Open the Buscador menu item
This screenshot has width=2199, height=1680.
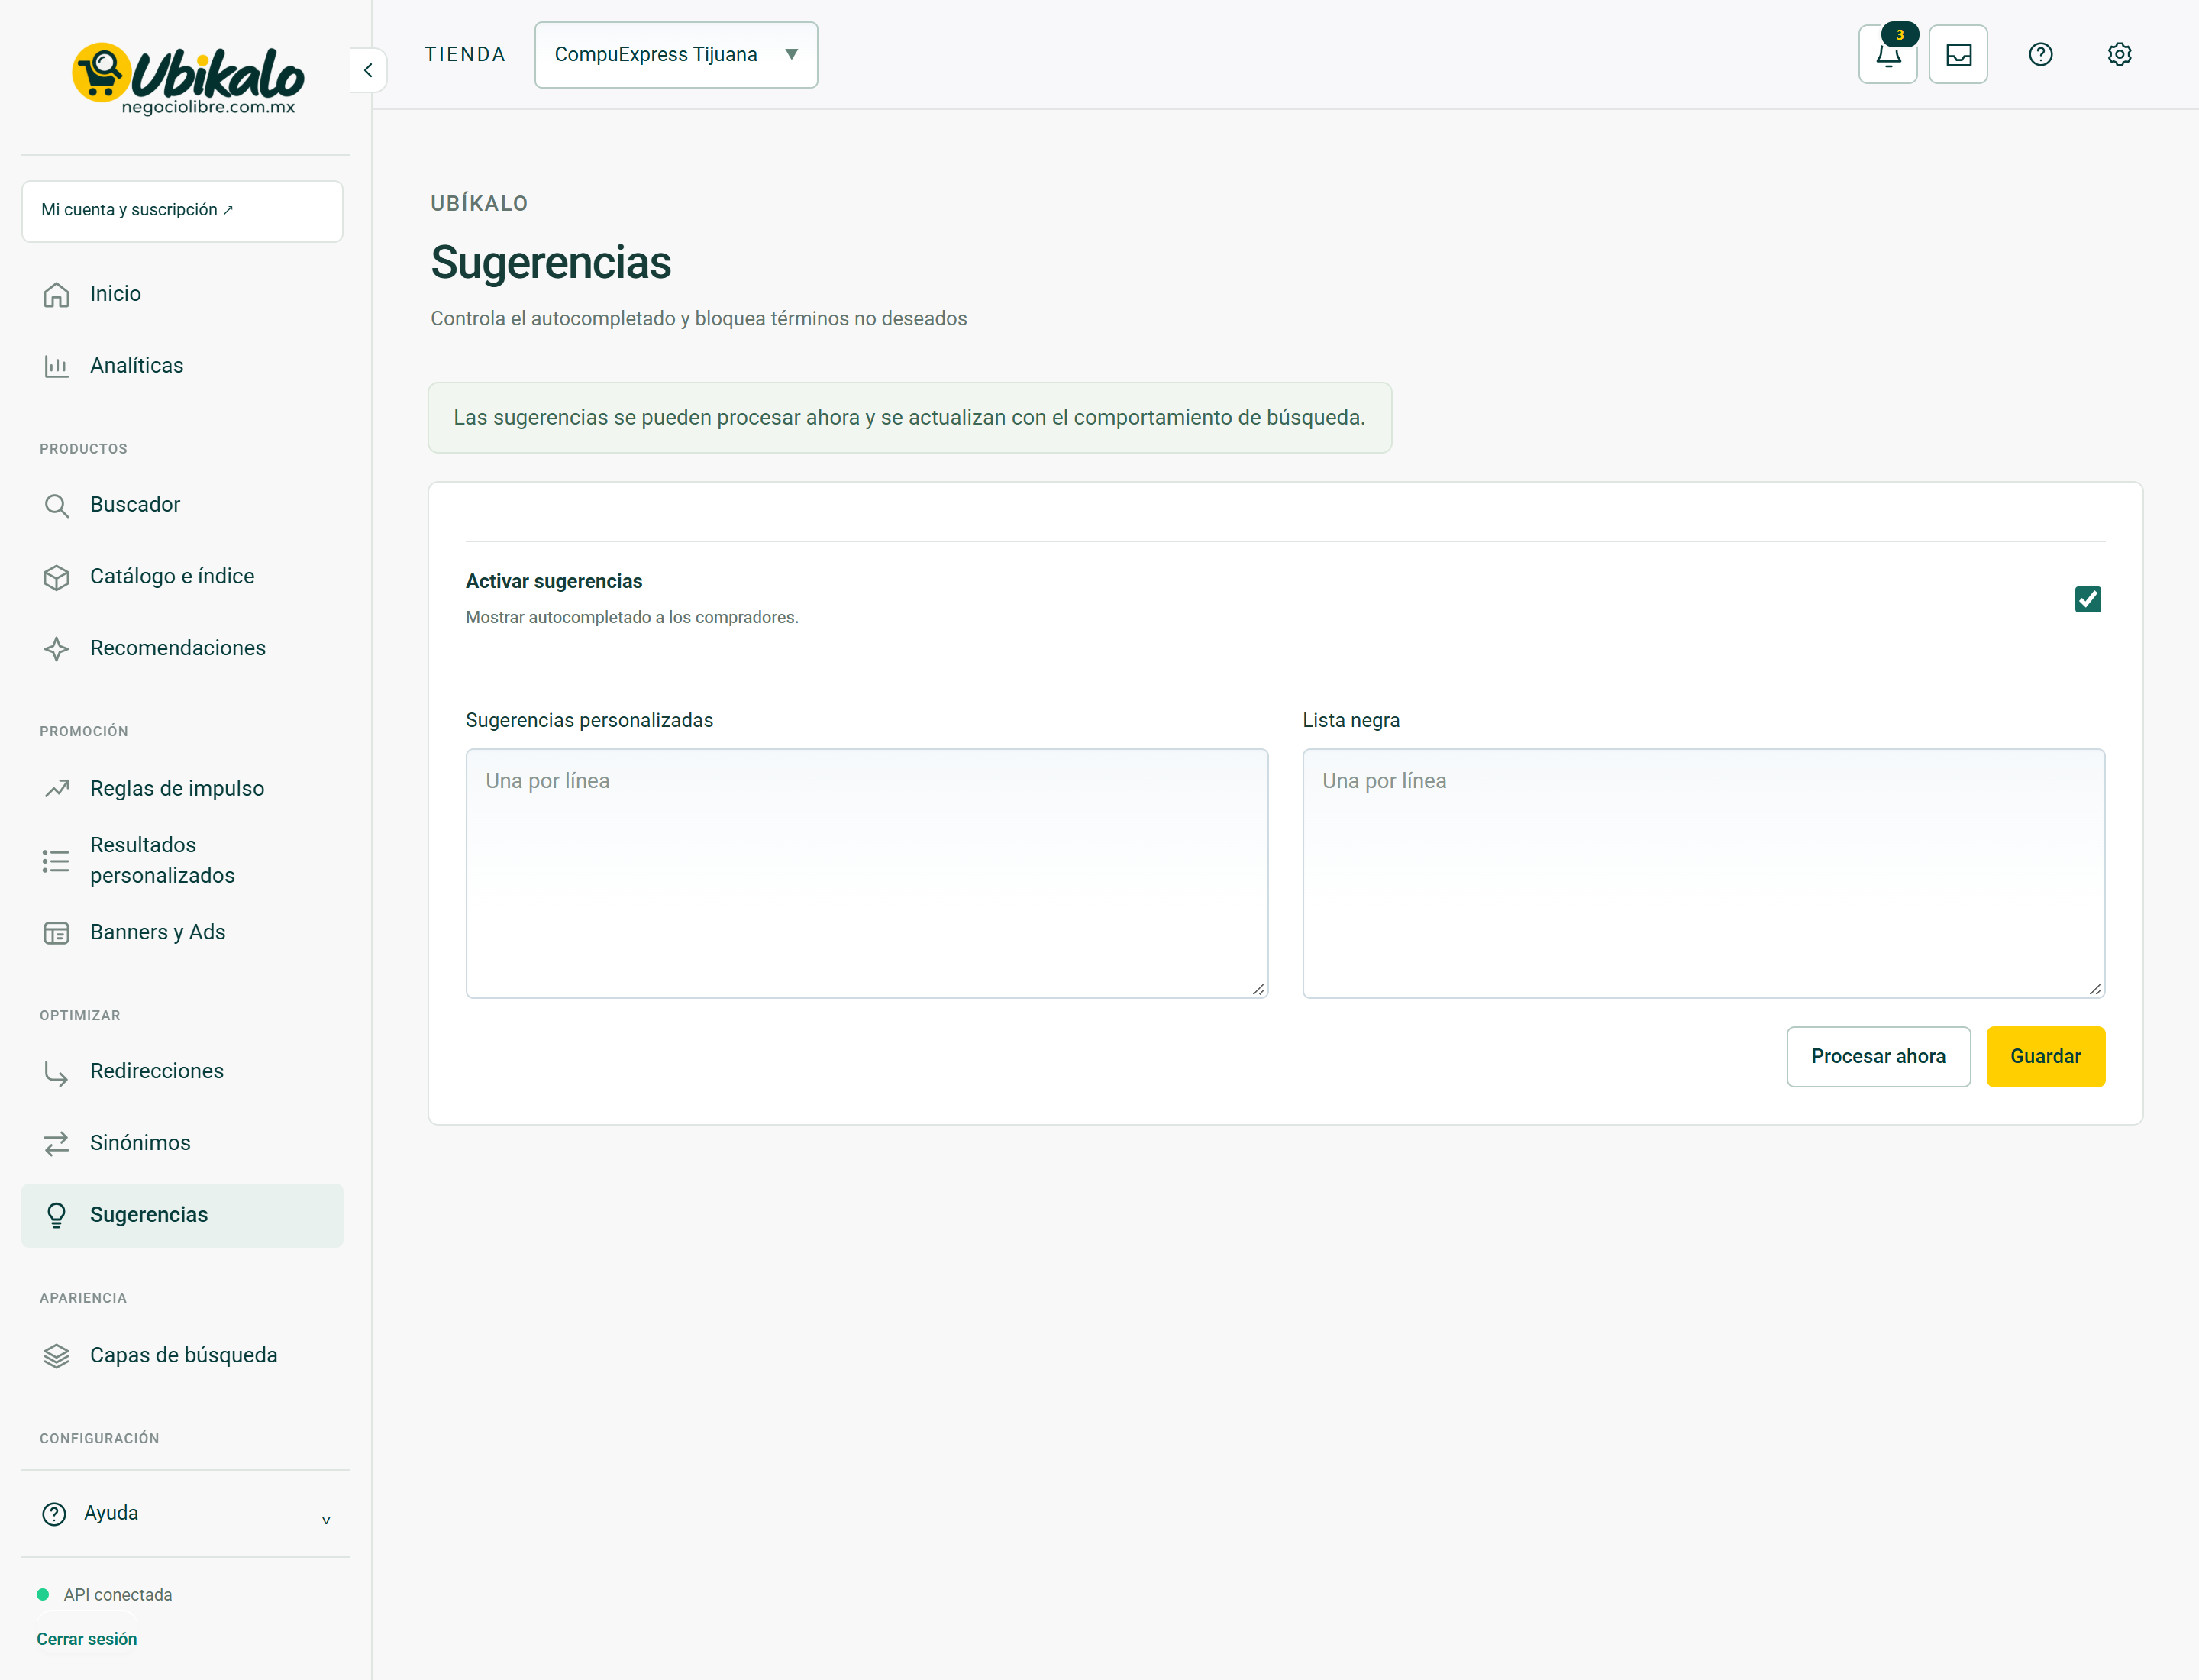tap(182, 505)
